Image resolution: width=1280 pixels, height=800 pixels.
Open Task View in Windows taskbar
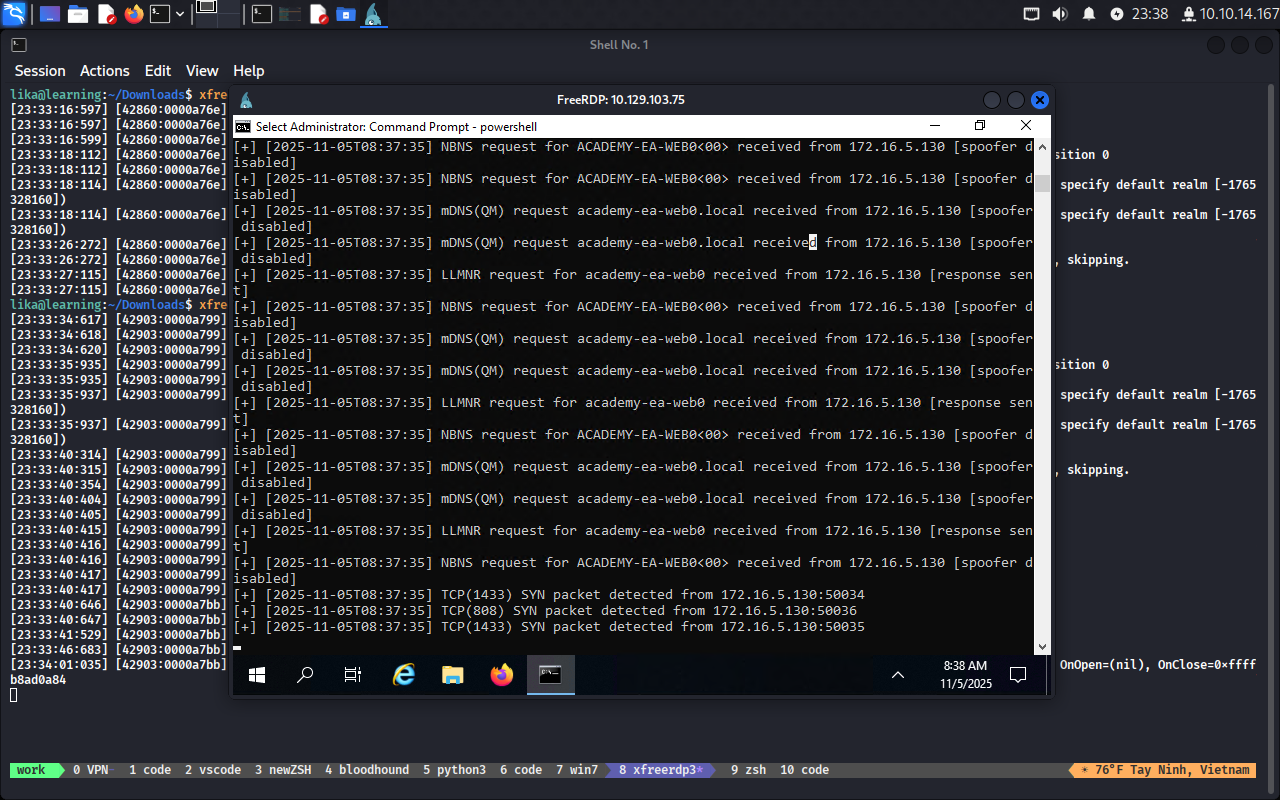pyautogui.click(x=353, y=675)
